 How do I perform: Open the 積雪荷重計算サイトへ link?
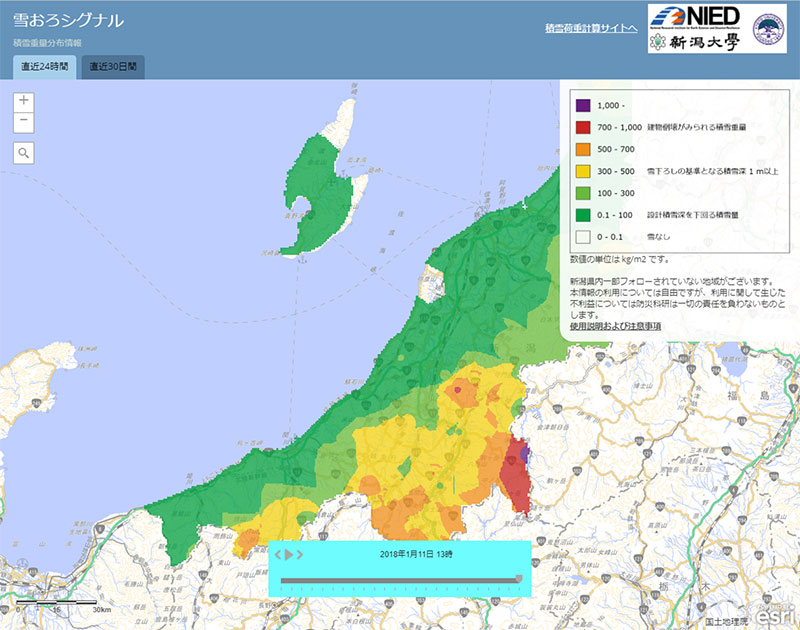click(590, 29)
